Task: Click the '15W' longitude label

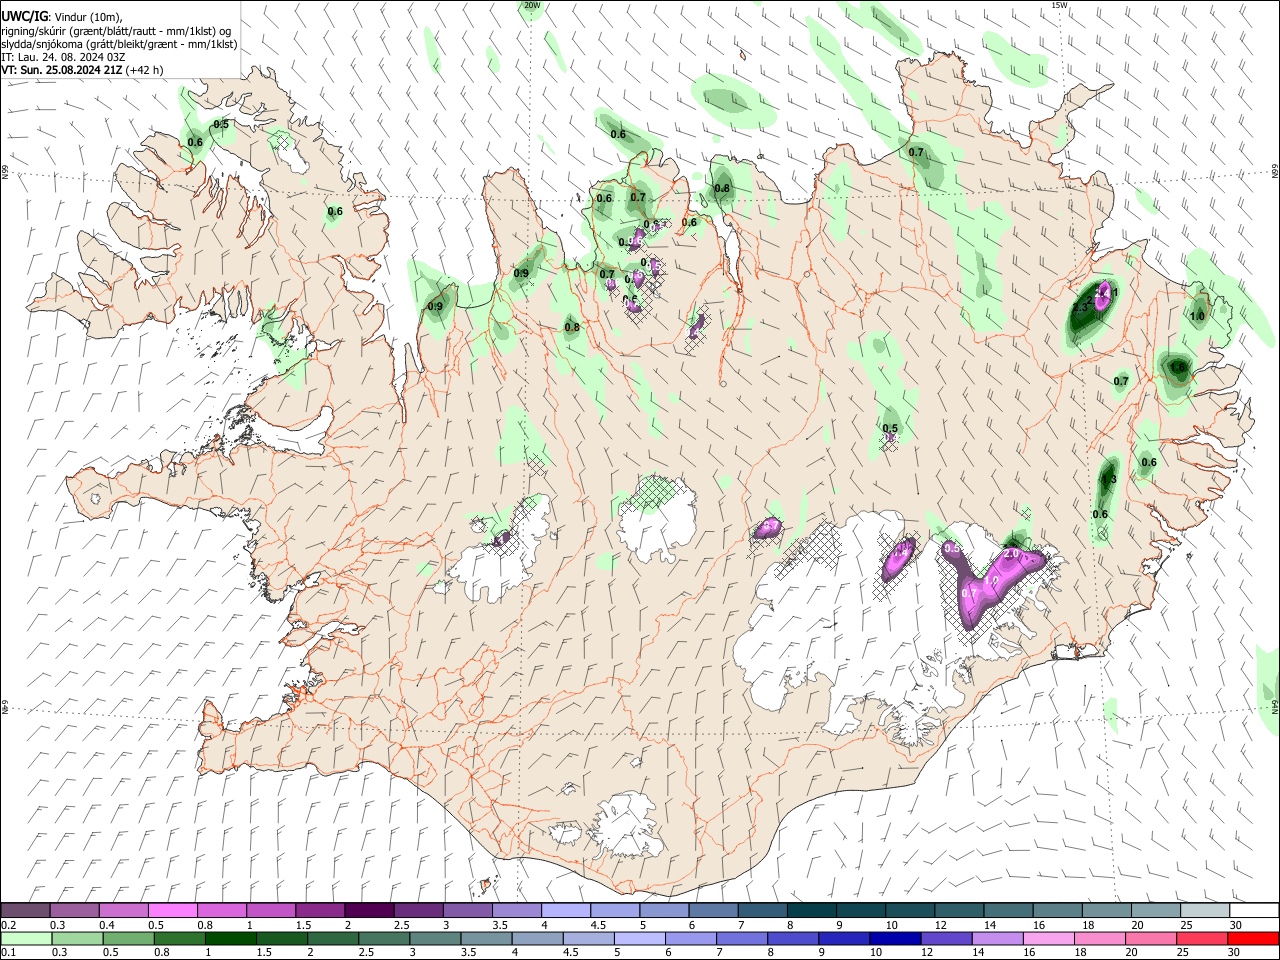Action: [x=1060, y=5]
